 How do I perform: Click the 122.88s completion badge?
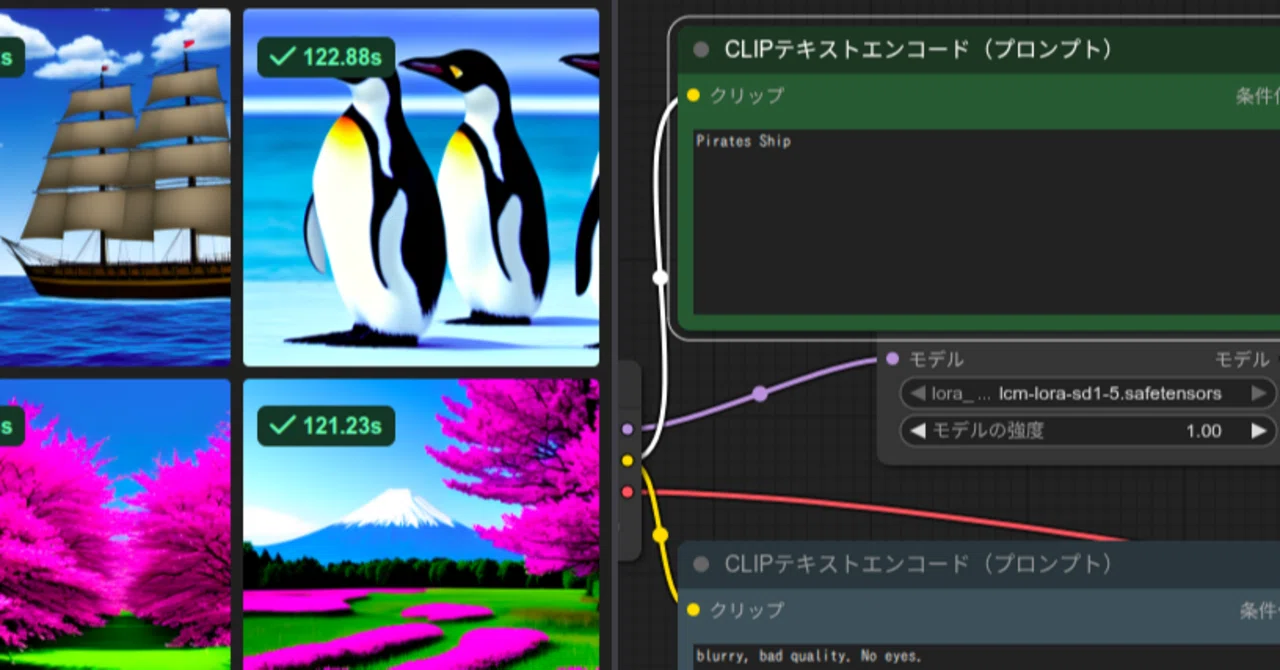coord(326,57)
